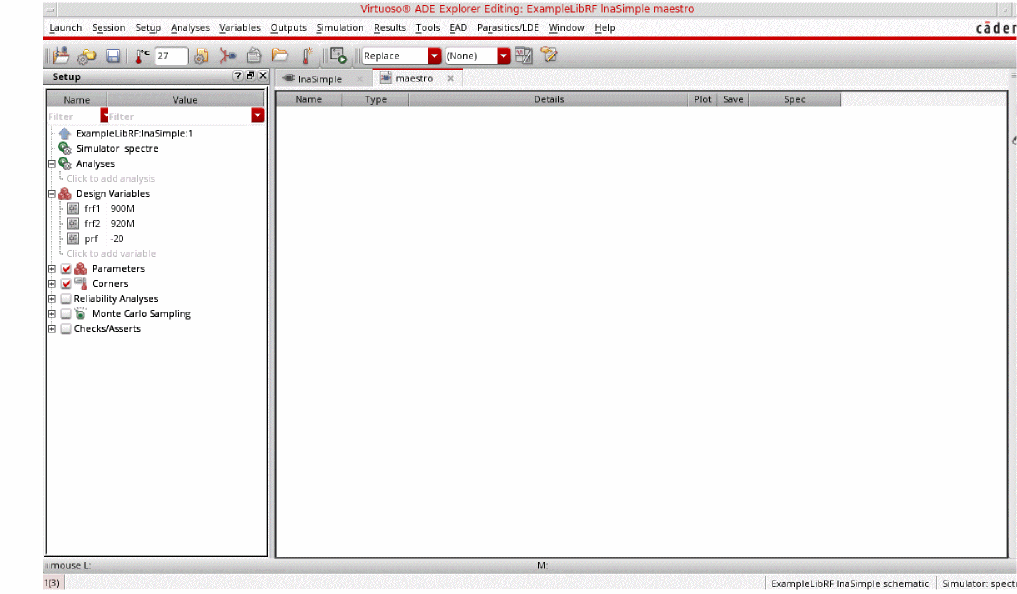Disable the Corners checkbox

[x=66, y=284]
